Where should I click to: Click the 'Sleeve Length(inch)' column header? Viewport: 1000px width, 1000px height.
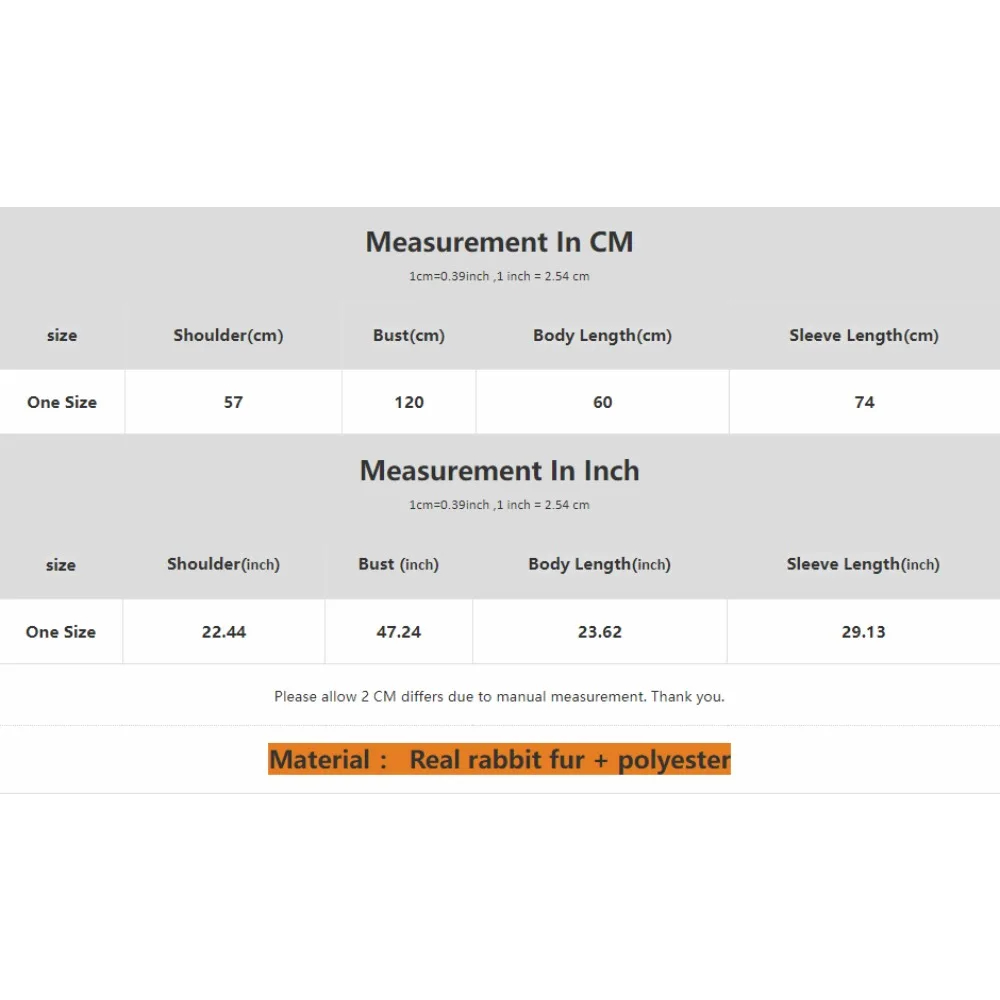863,564
